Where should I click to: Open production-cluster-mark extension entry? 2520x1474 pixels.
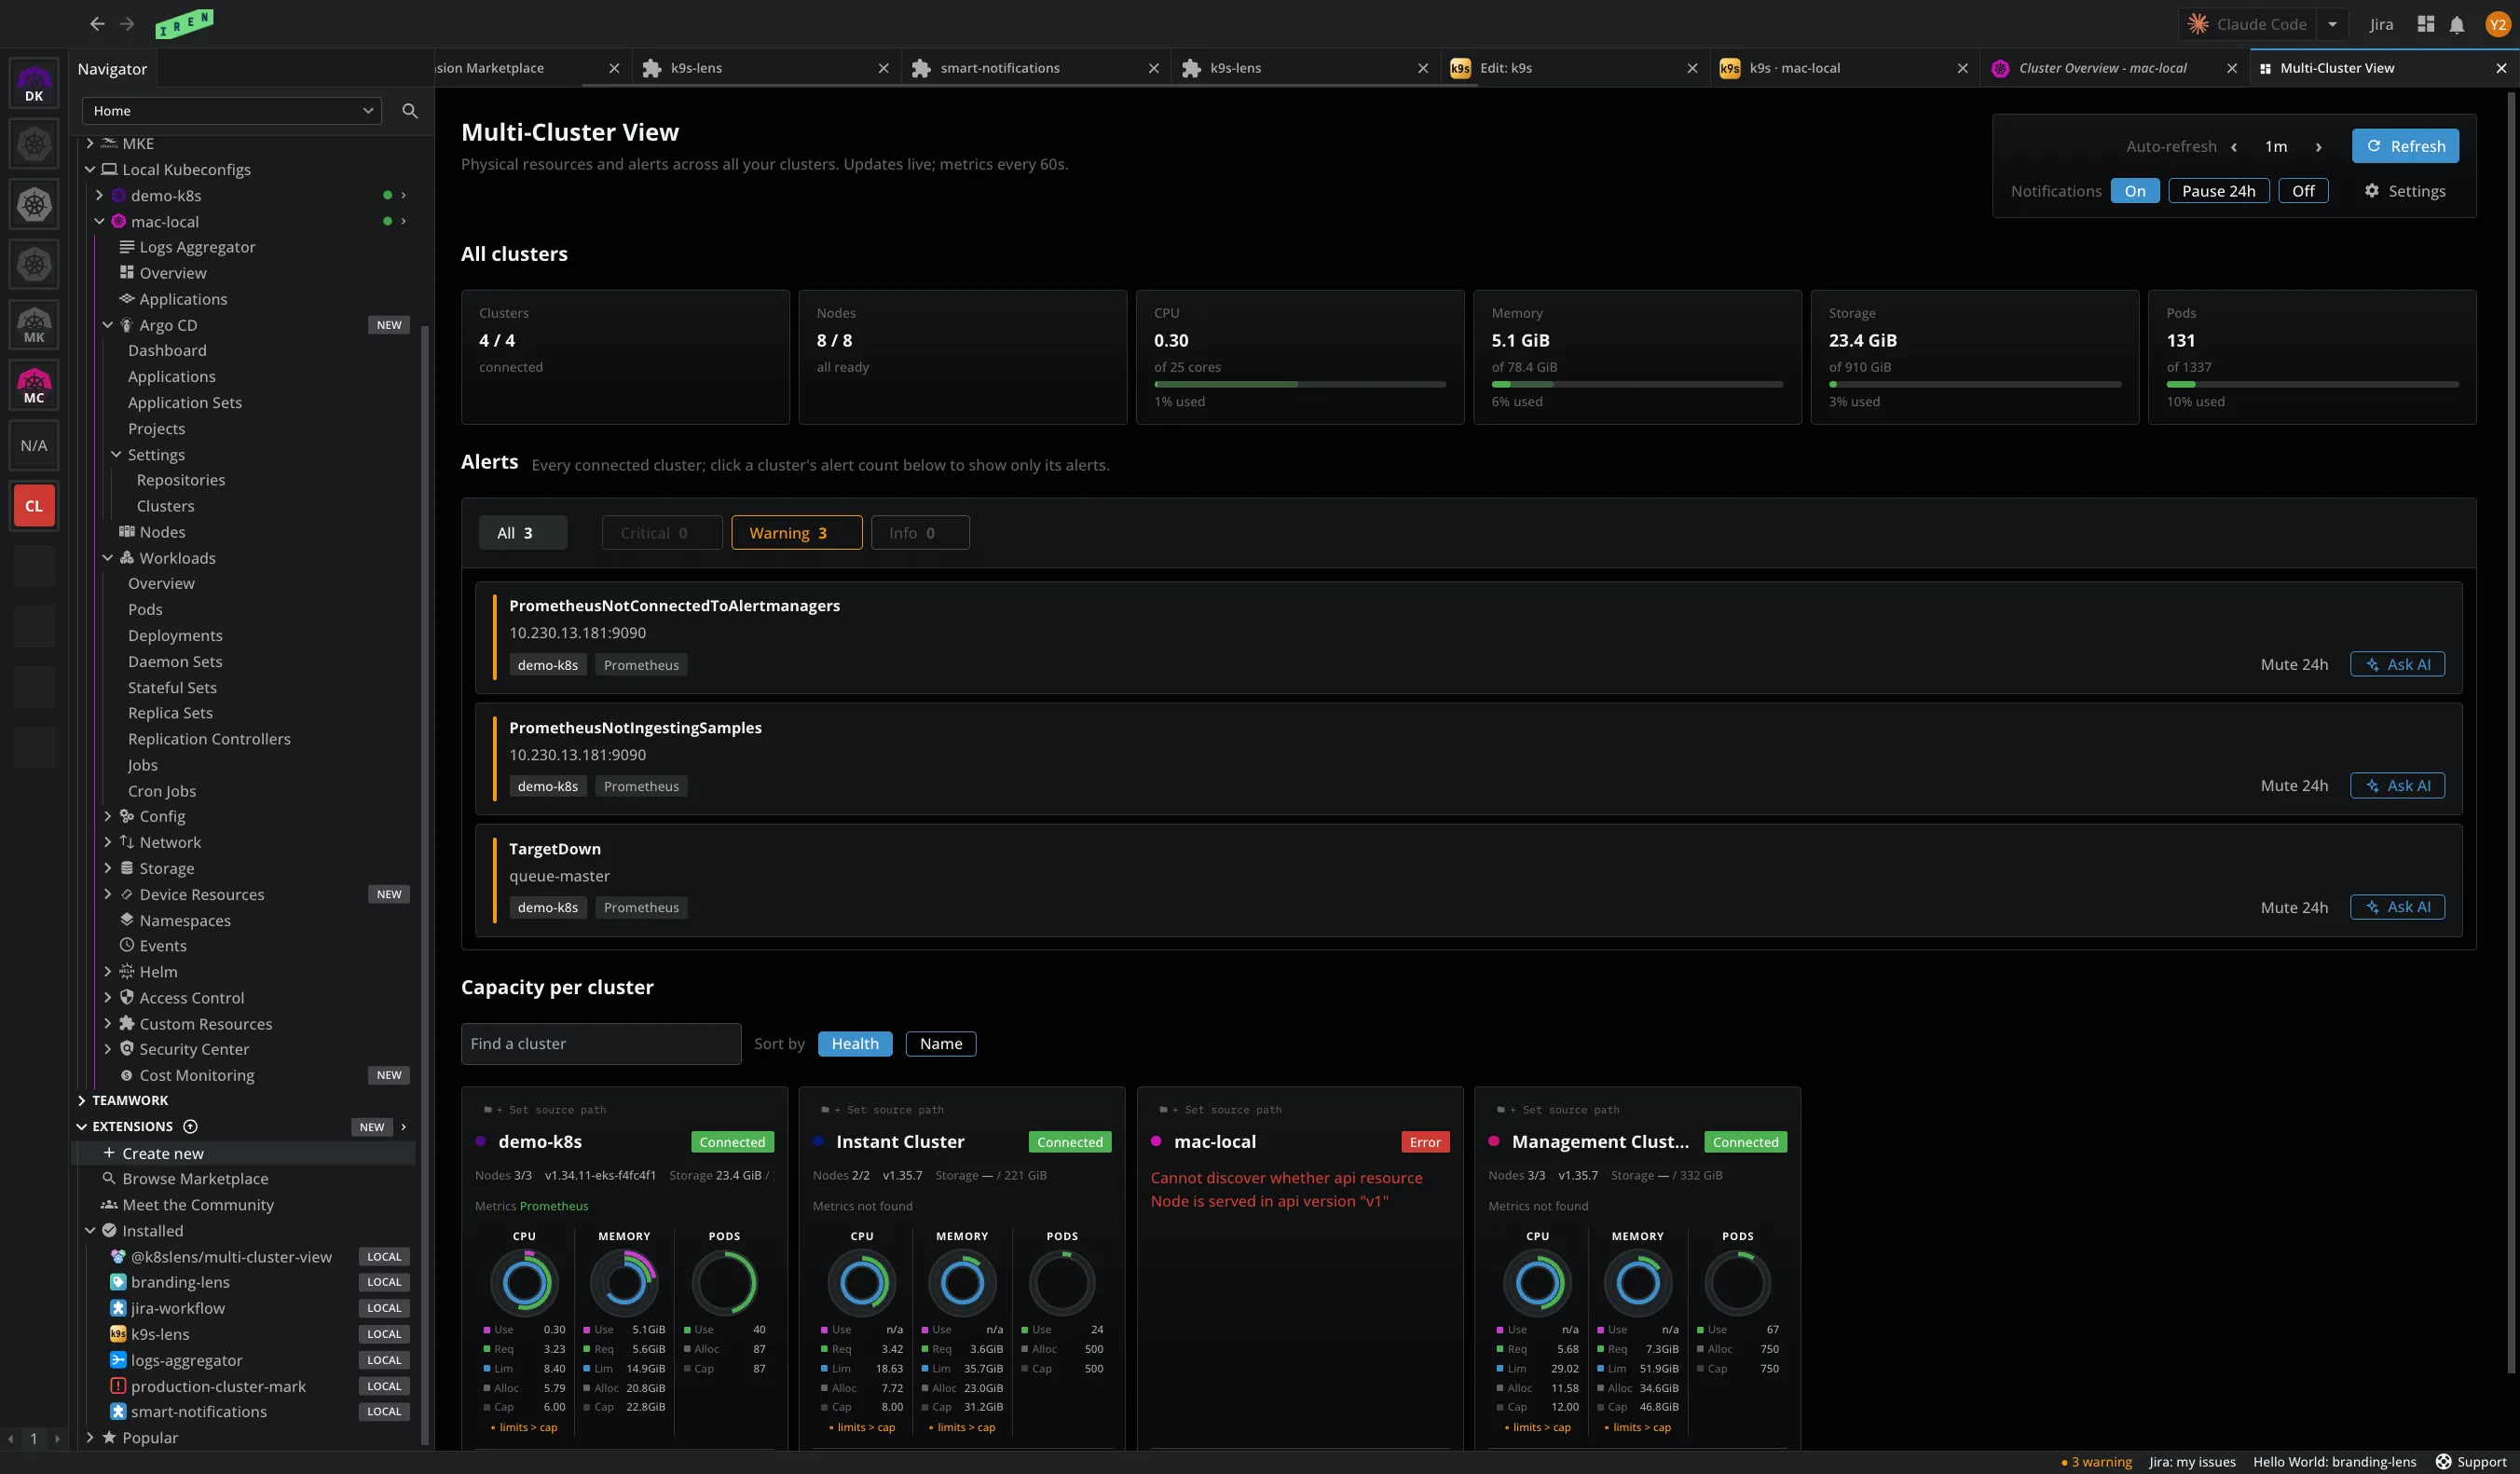click(x=218, y=1386)
